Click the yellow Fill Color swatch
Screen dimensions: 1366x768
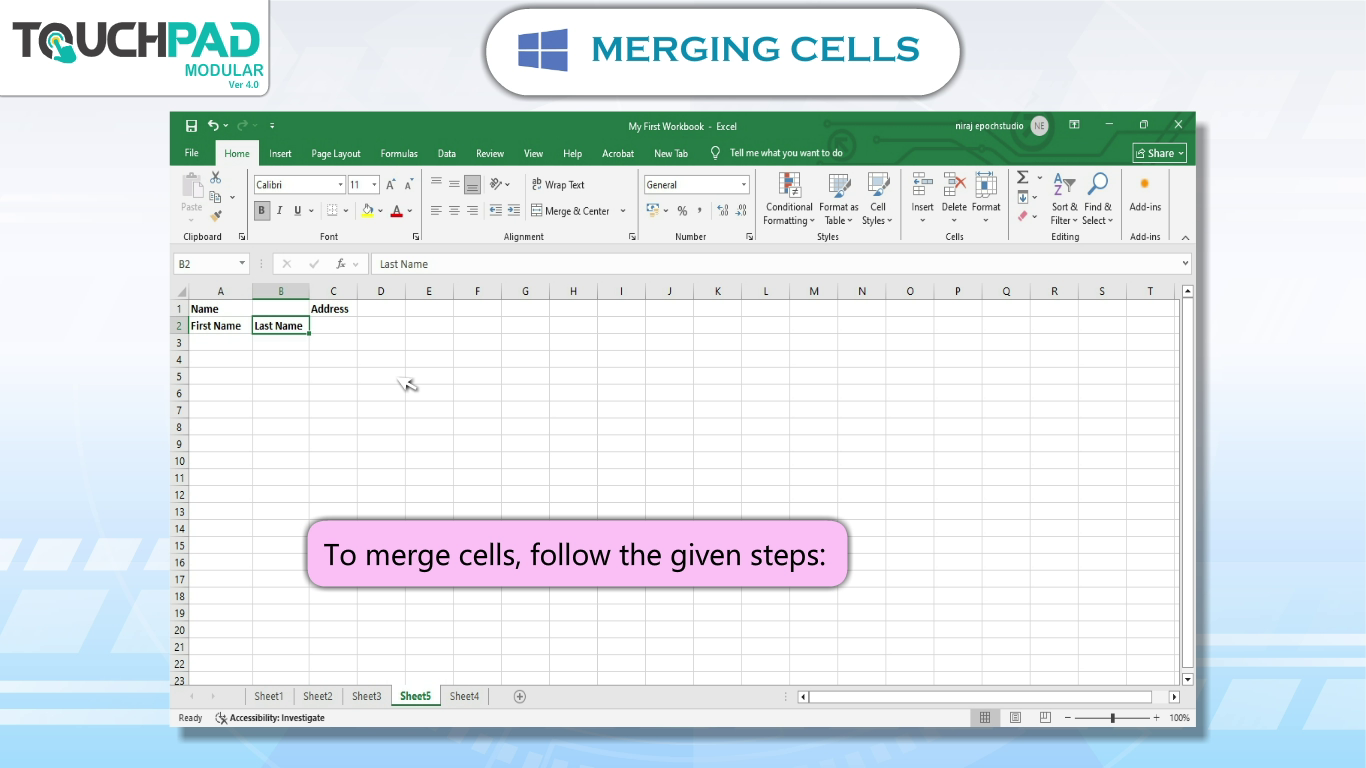[x=367, y=211]
